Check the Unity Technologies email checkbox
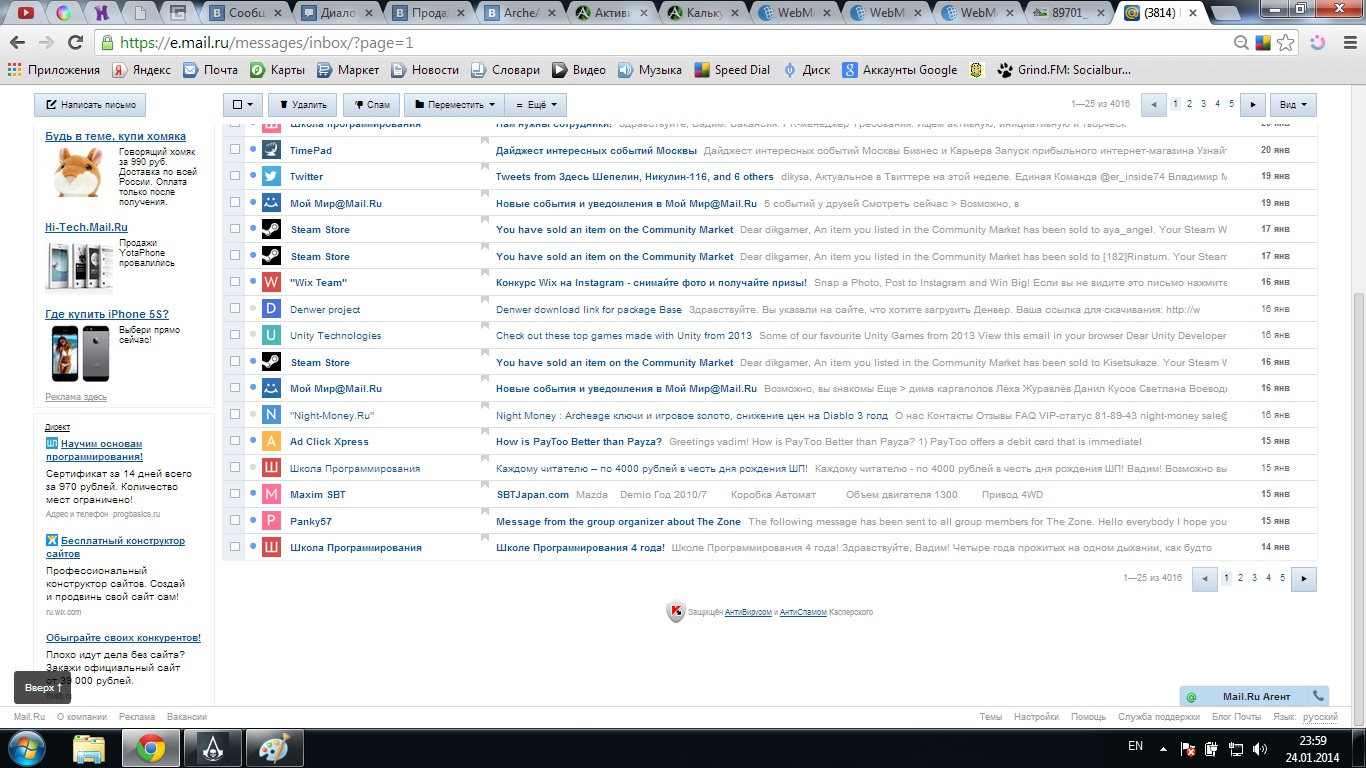The image size is (1366, 768). coord(235,335)
